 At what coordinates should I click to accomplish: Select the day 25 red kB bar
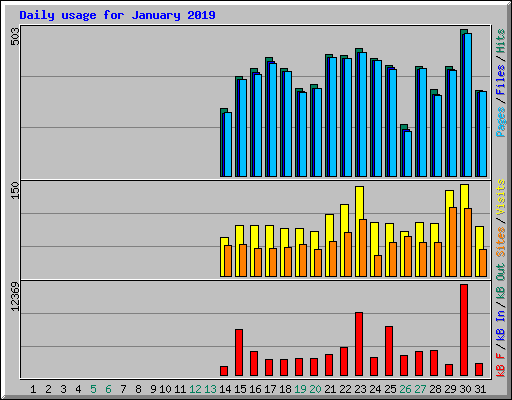point(389,351)
